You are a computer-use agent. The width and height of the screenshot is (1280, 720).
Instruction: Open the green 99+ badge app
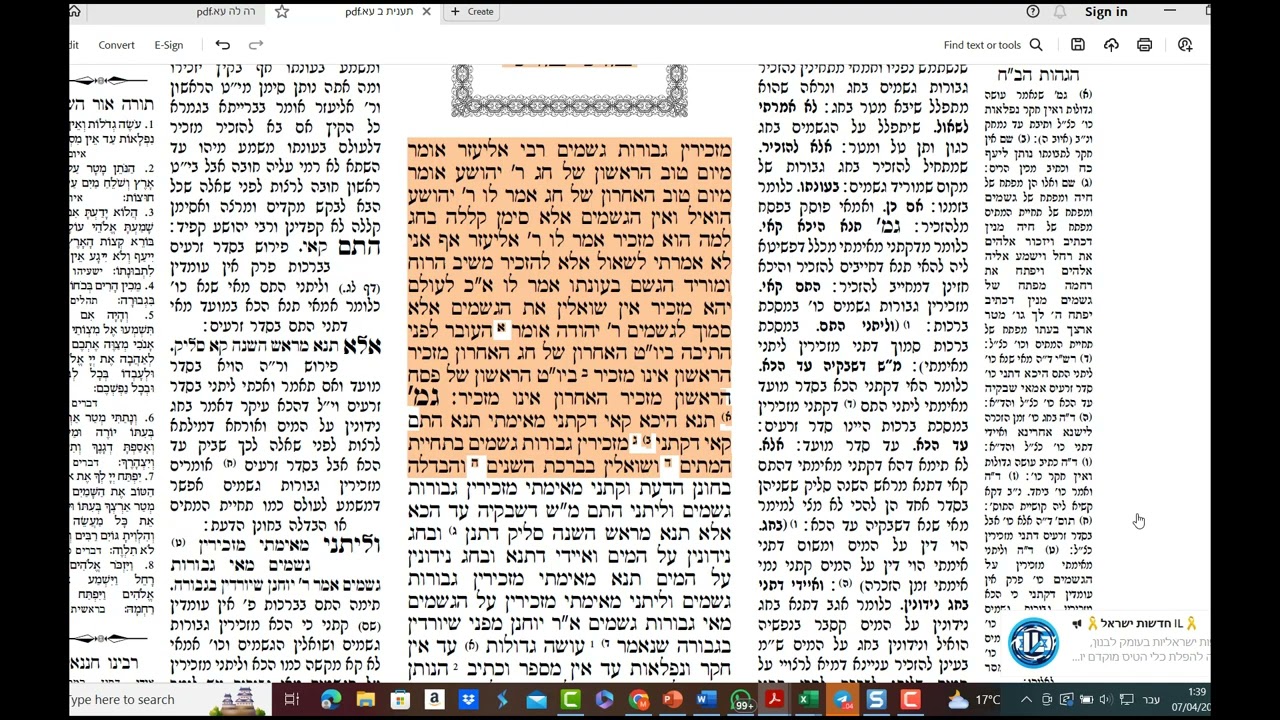pyautogui.click(x=741, y=700)
